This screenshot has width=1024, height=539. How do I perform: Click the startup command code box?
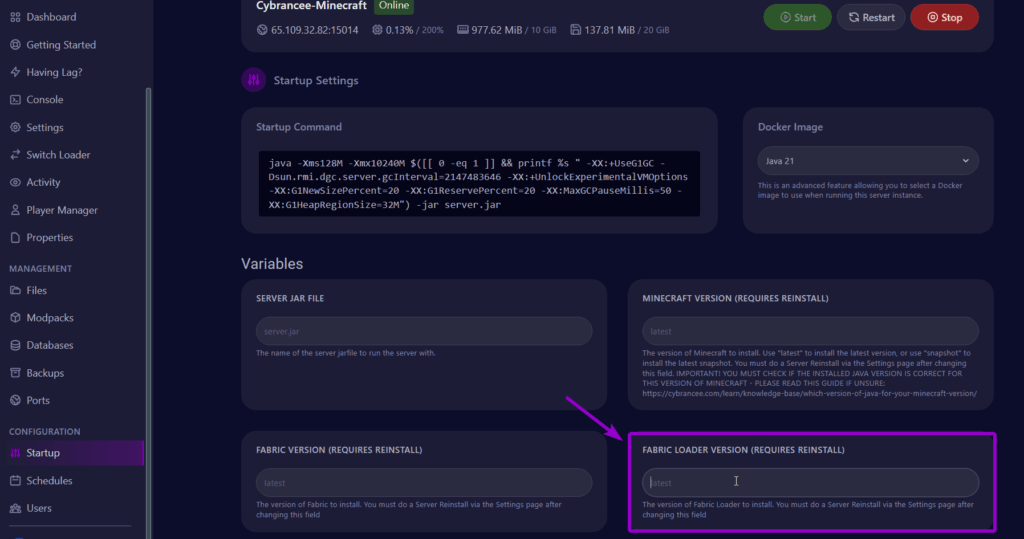(x=479, y=184)
